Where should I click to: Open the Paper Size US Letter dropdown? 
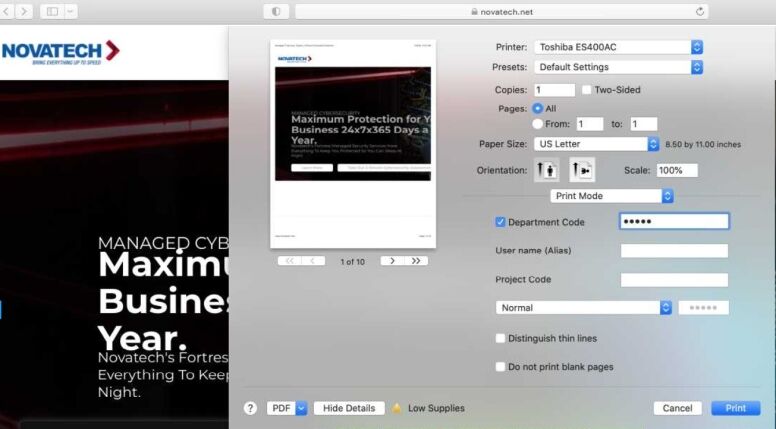(x=596, y=144)
